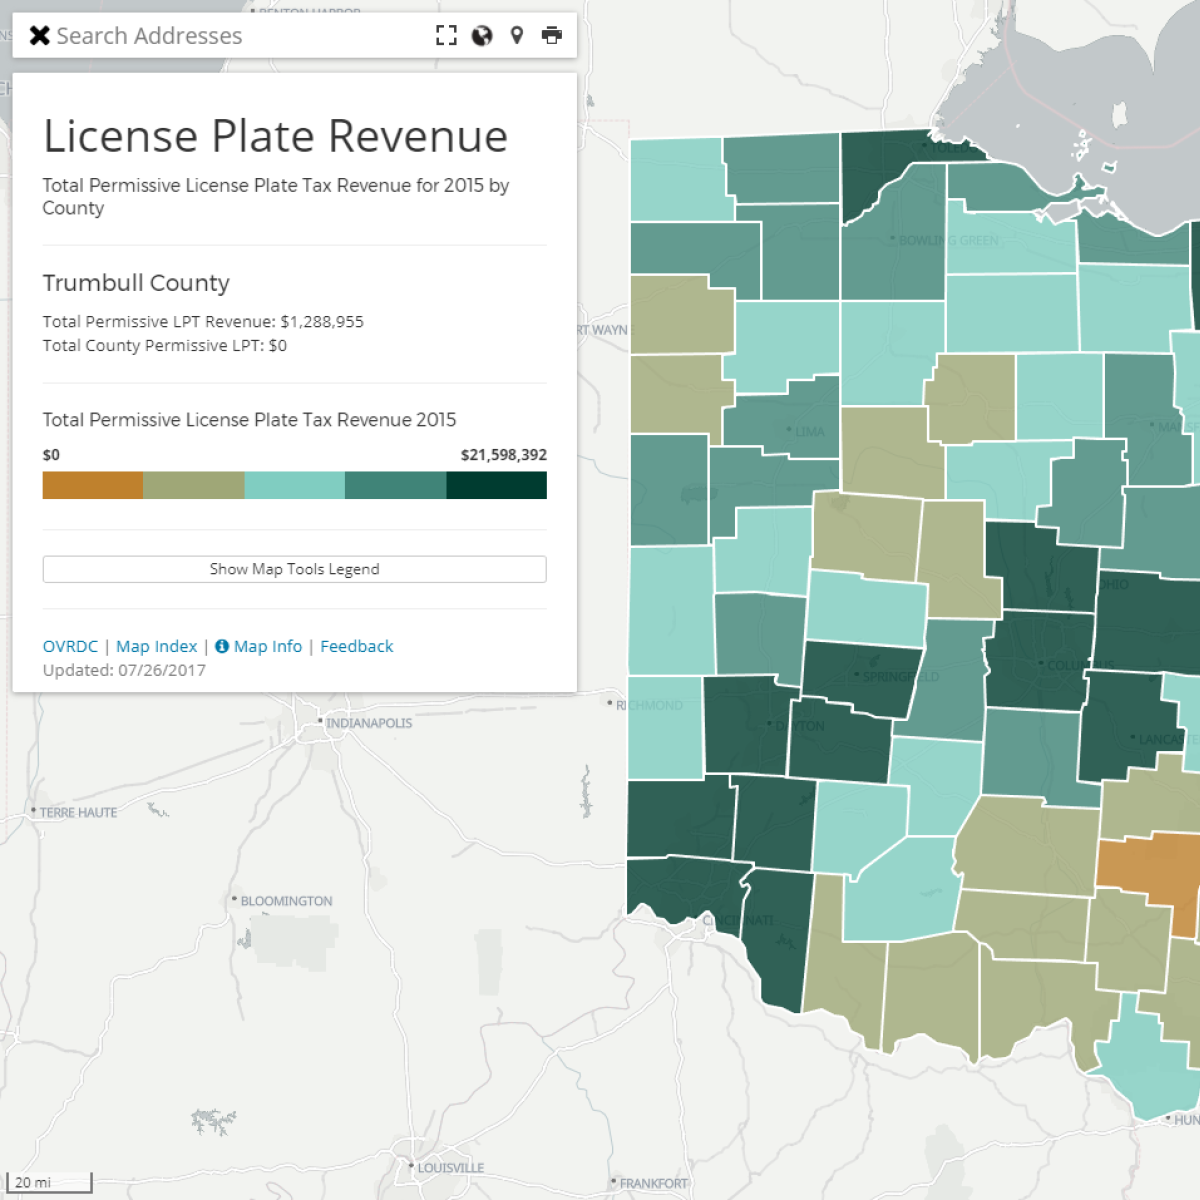This screenshot has height=1200, width=1200.
Task: Click the darkest green legend segment
Action: coord(496,485)
